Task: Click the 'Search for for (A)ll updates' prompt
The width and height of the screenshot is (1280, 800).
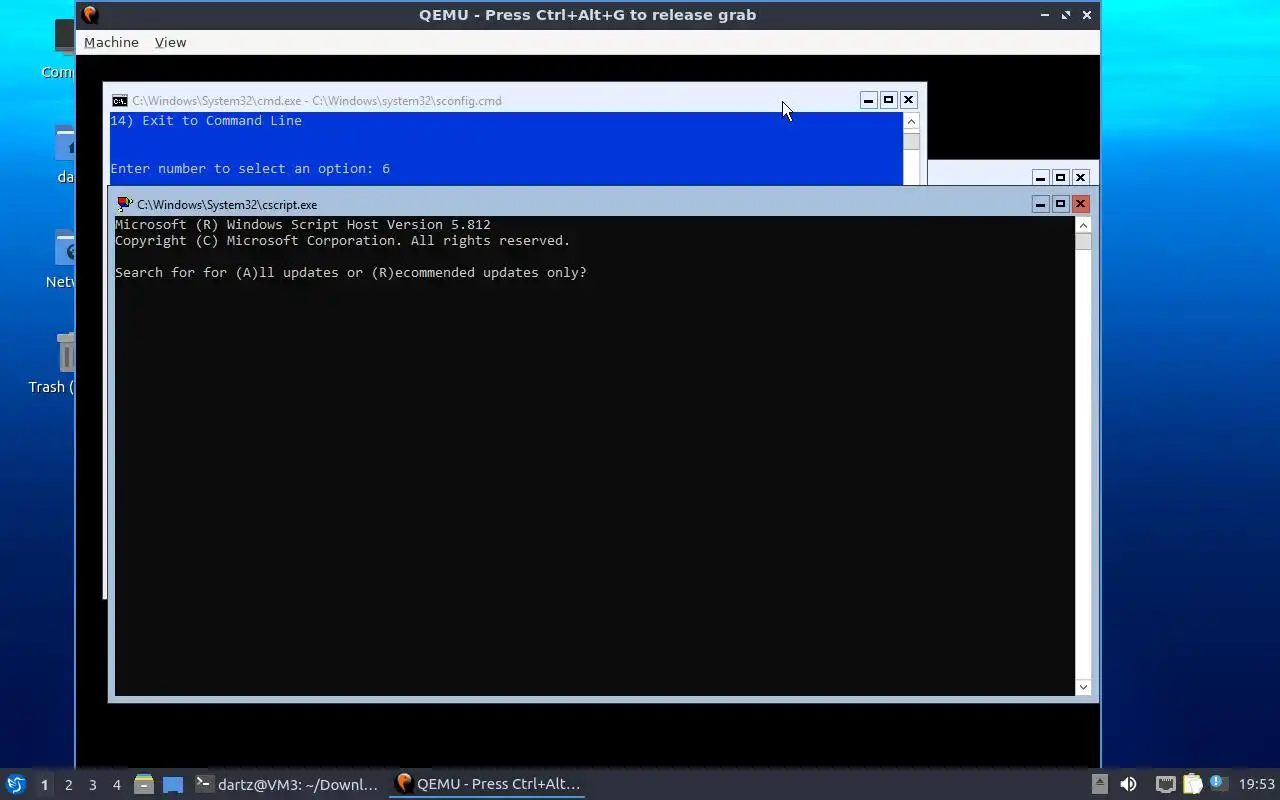Action: coord(351,272)
